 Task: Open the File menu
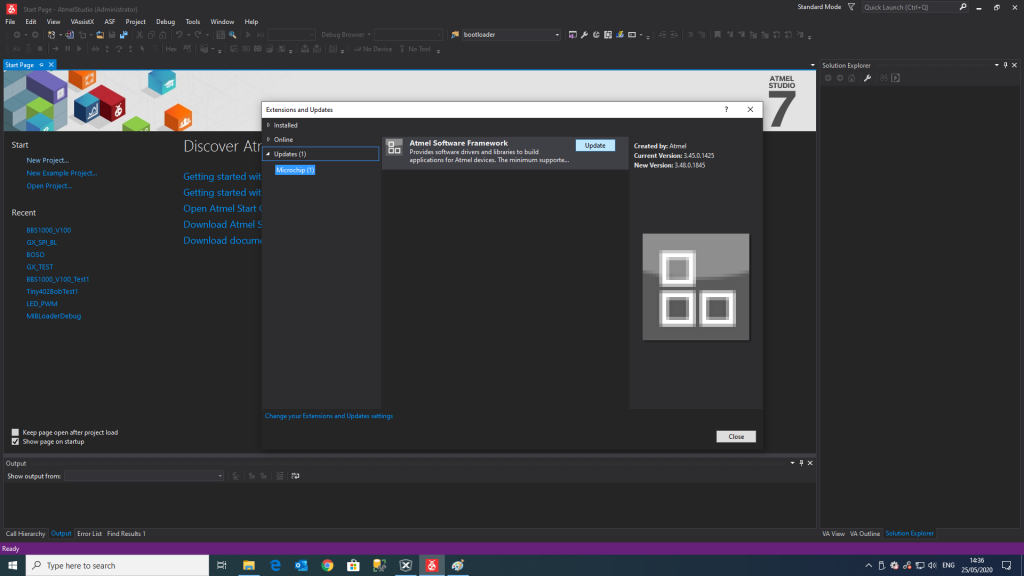tap(10, 22)
